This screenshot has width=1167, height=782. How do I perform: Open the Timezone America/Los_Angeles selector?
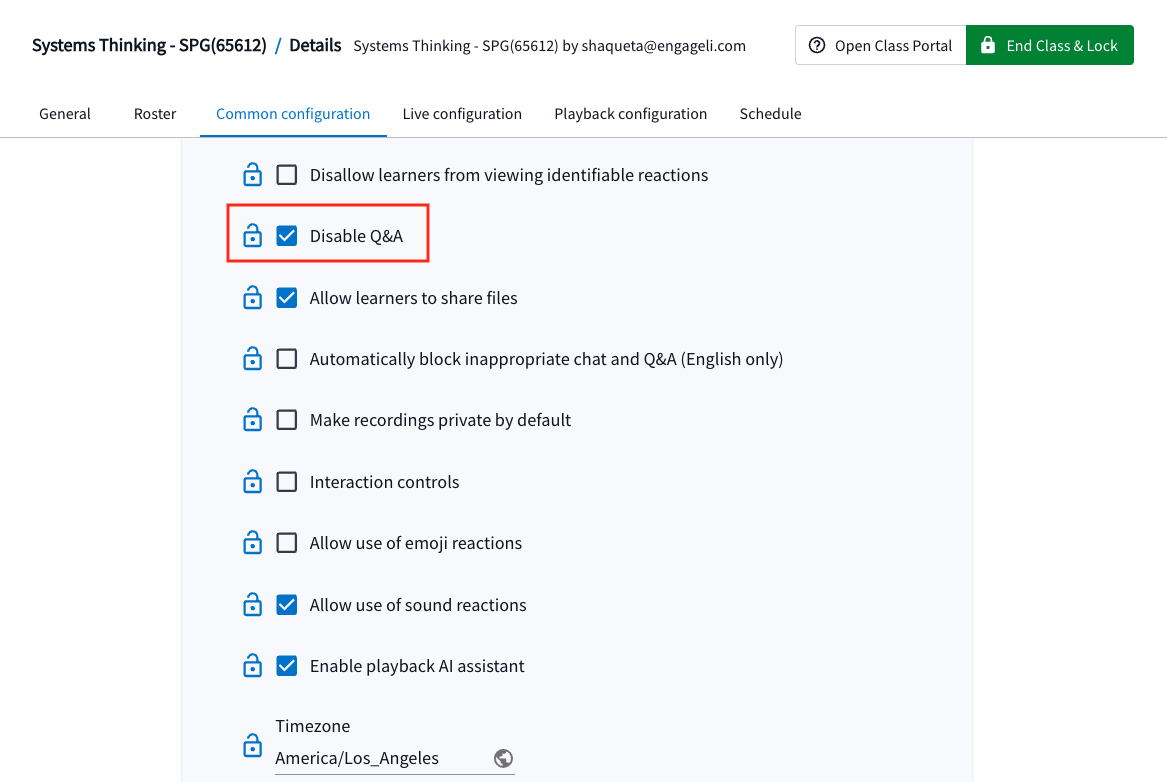(x=394, y=758)
